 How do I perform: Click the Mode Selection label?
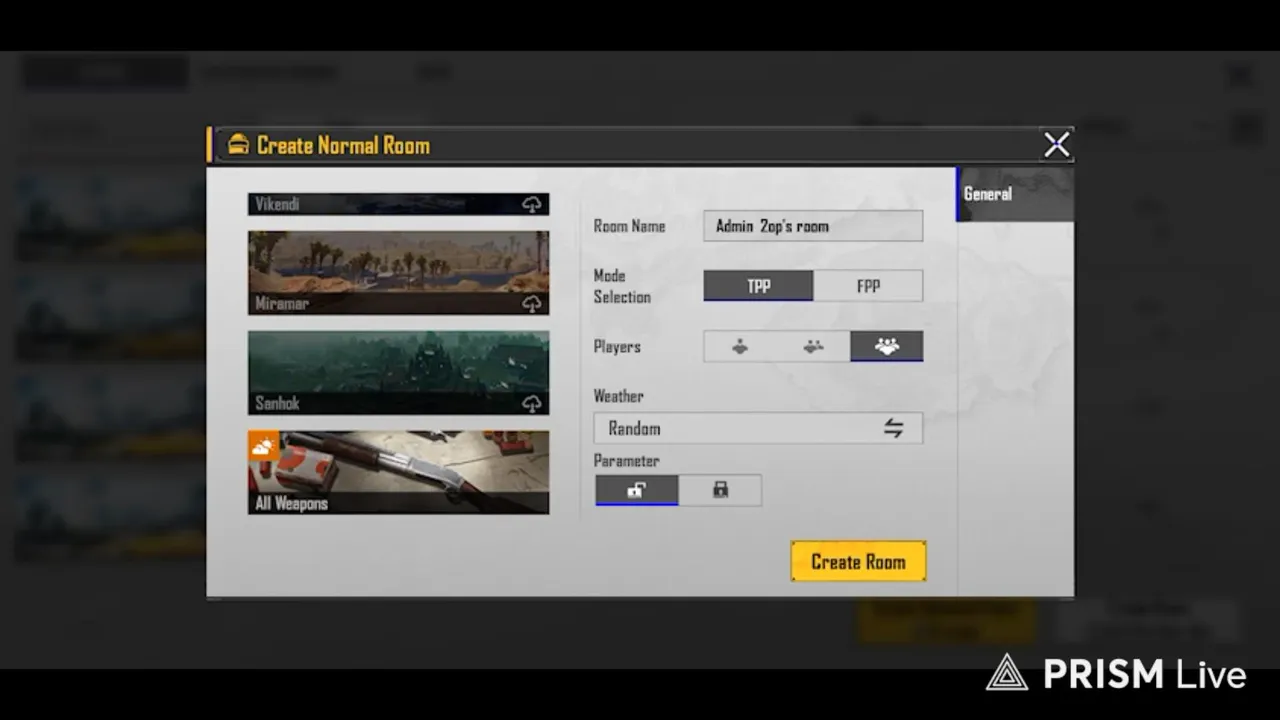click(622, 286)
